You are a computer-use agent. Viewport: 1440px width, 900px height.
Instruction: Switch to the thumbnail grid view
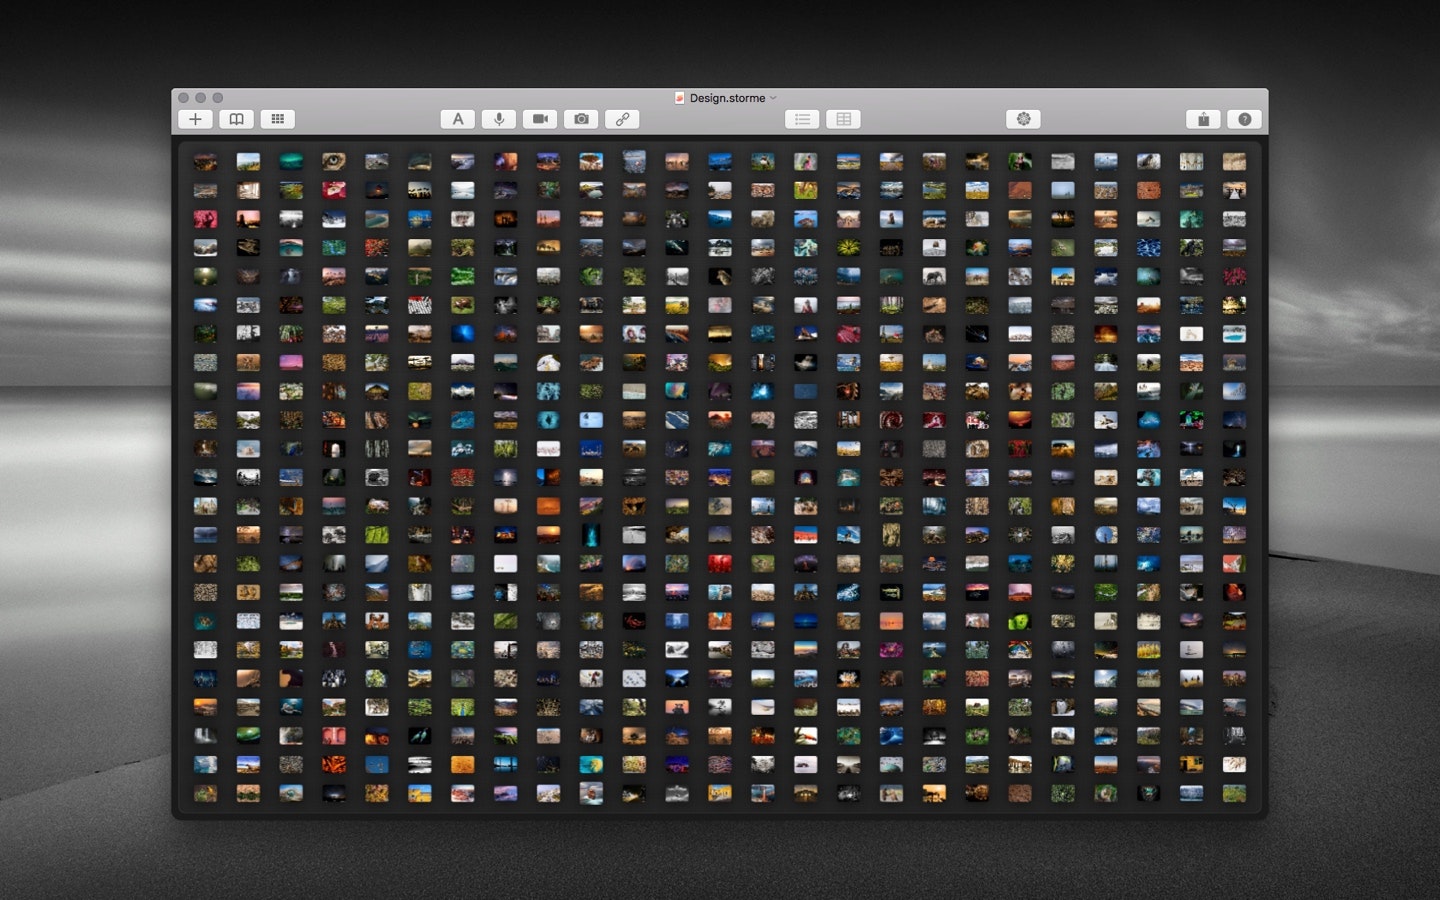click(278, 119)
